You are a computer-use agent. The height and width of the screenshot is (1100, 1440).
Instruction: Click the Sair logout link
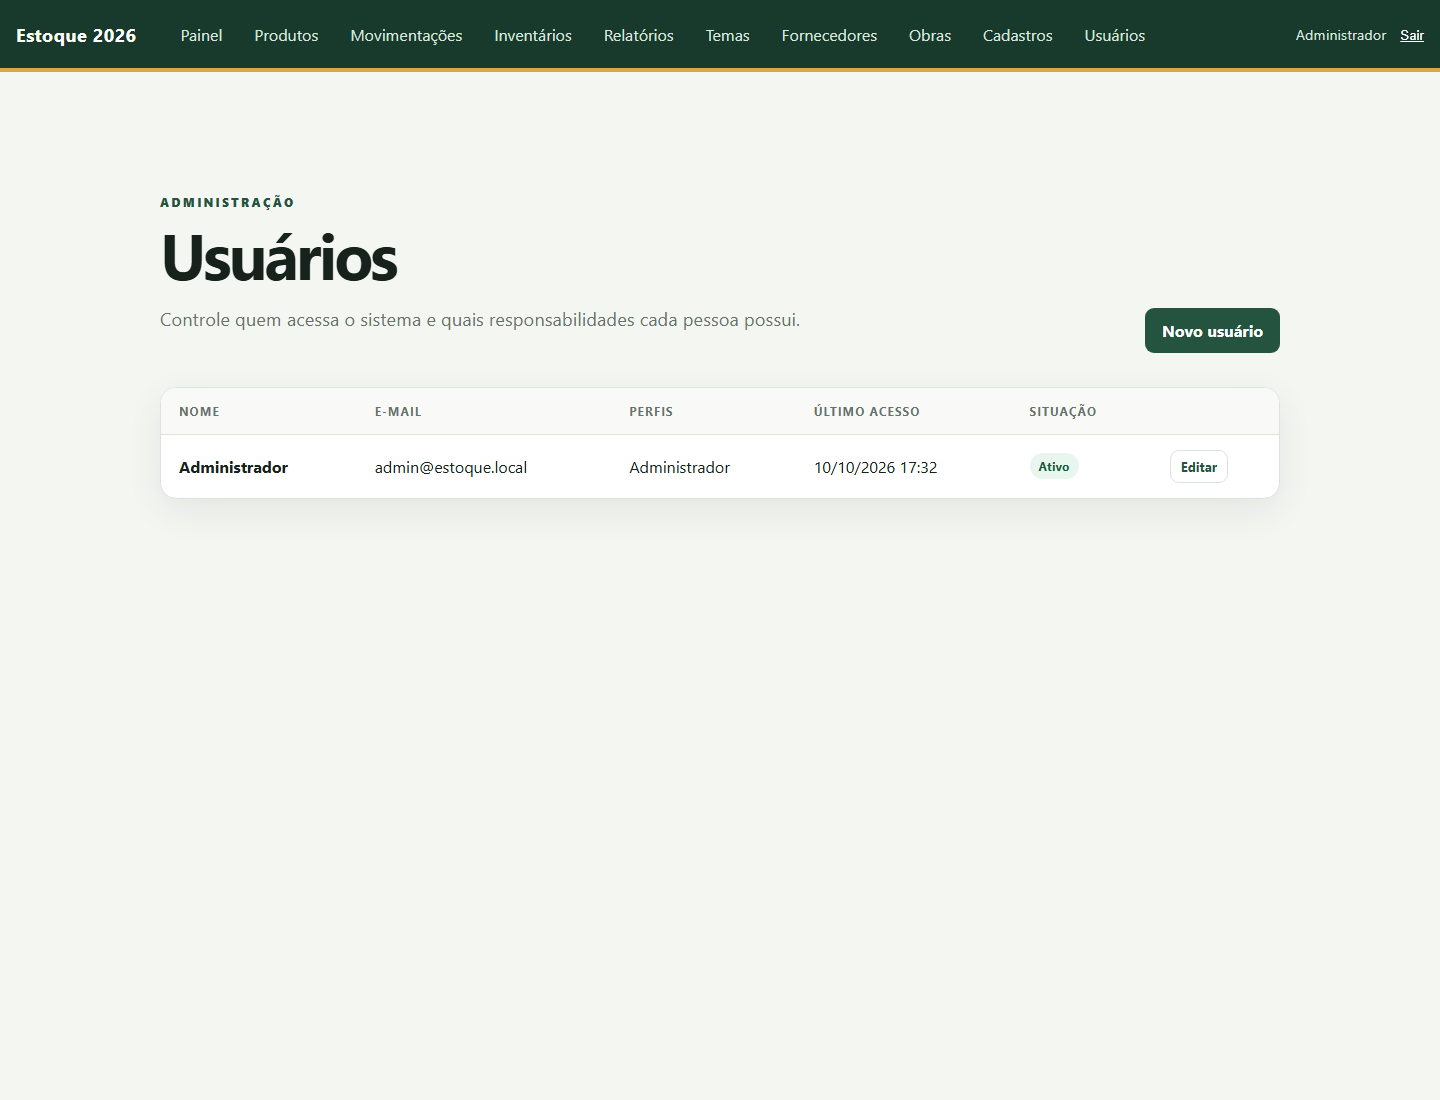[1412, 35]
